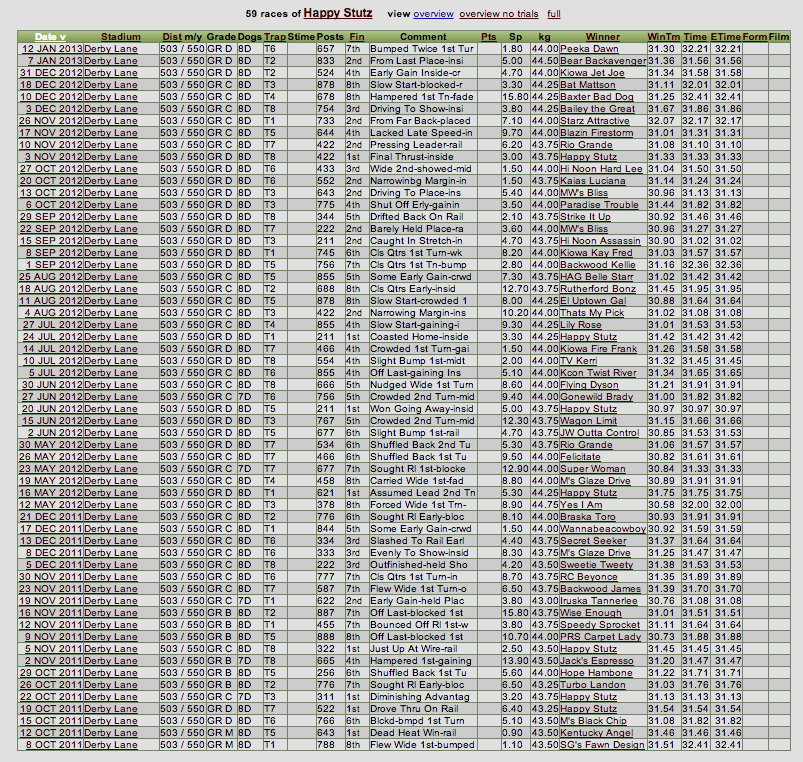This screenshot has height=762, width=803.
Task: Open winner Hi Noon Hard Lee
Action: point(601,168)
